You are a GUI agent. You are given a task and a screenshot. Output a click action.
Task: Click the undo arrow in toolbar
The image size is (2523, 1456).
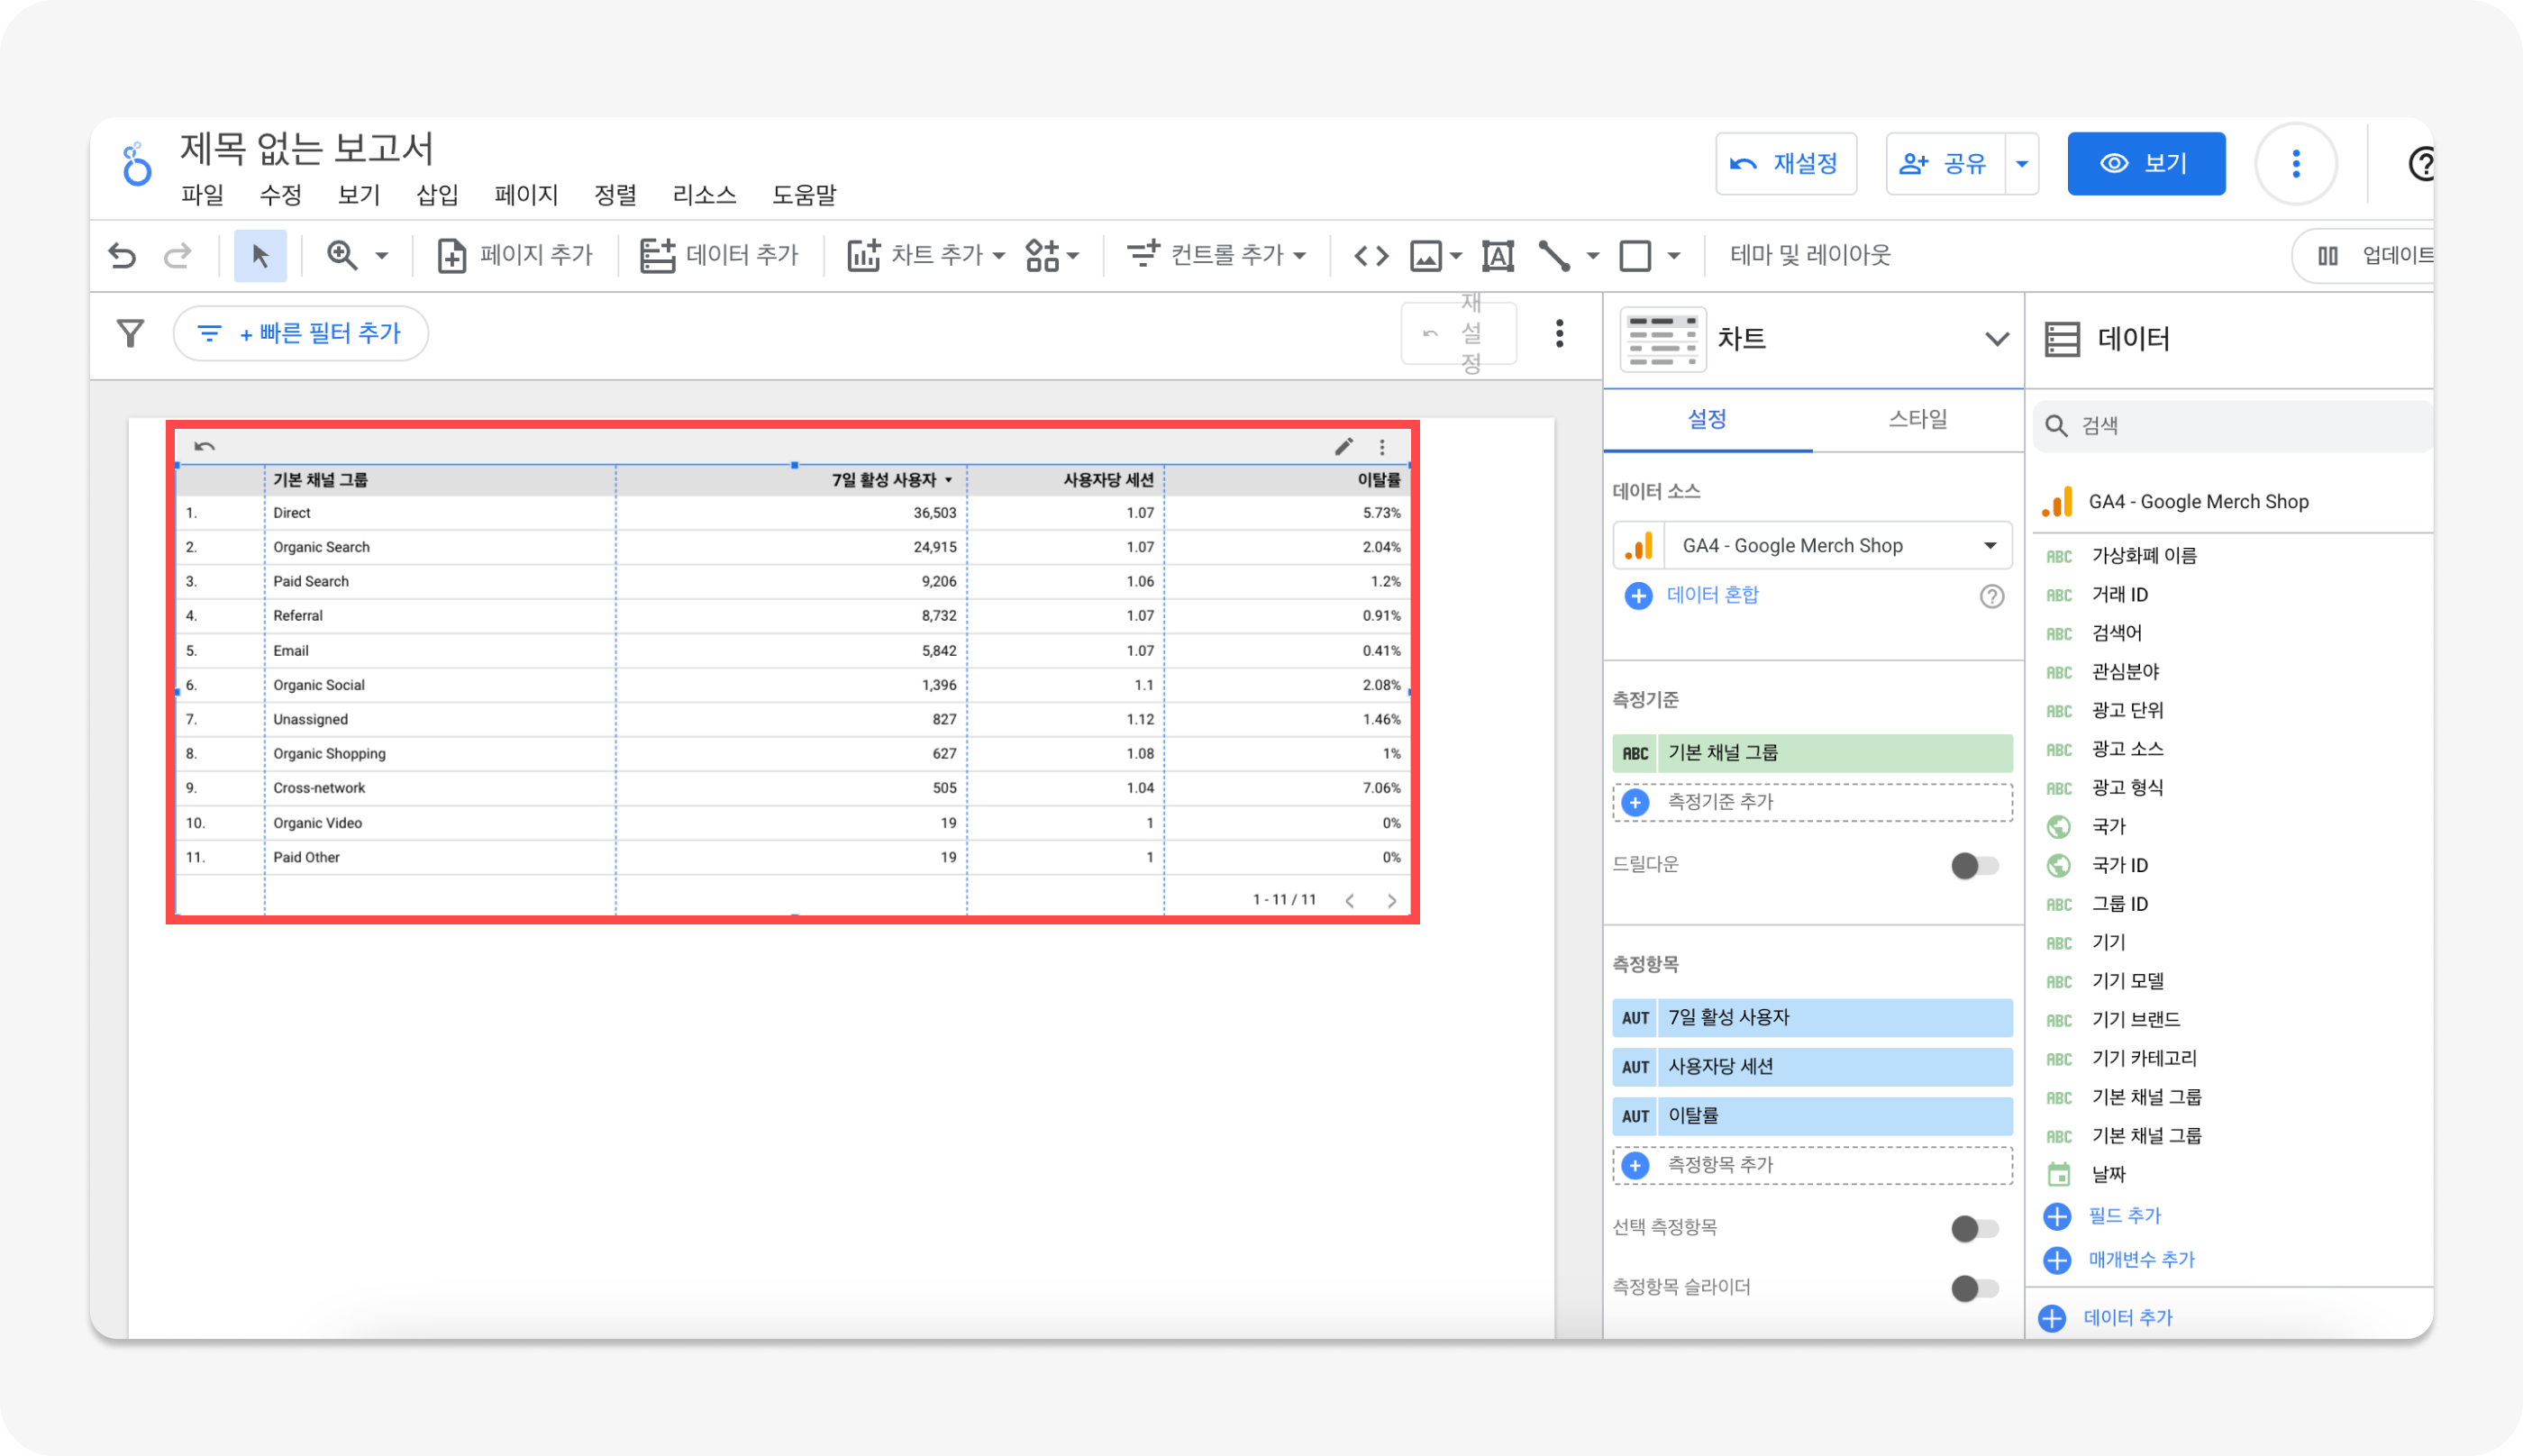click(x=122, y=256)
